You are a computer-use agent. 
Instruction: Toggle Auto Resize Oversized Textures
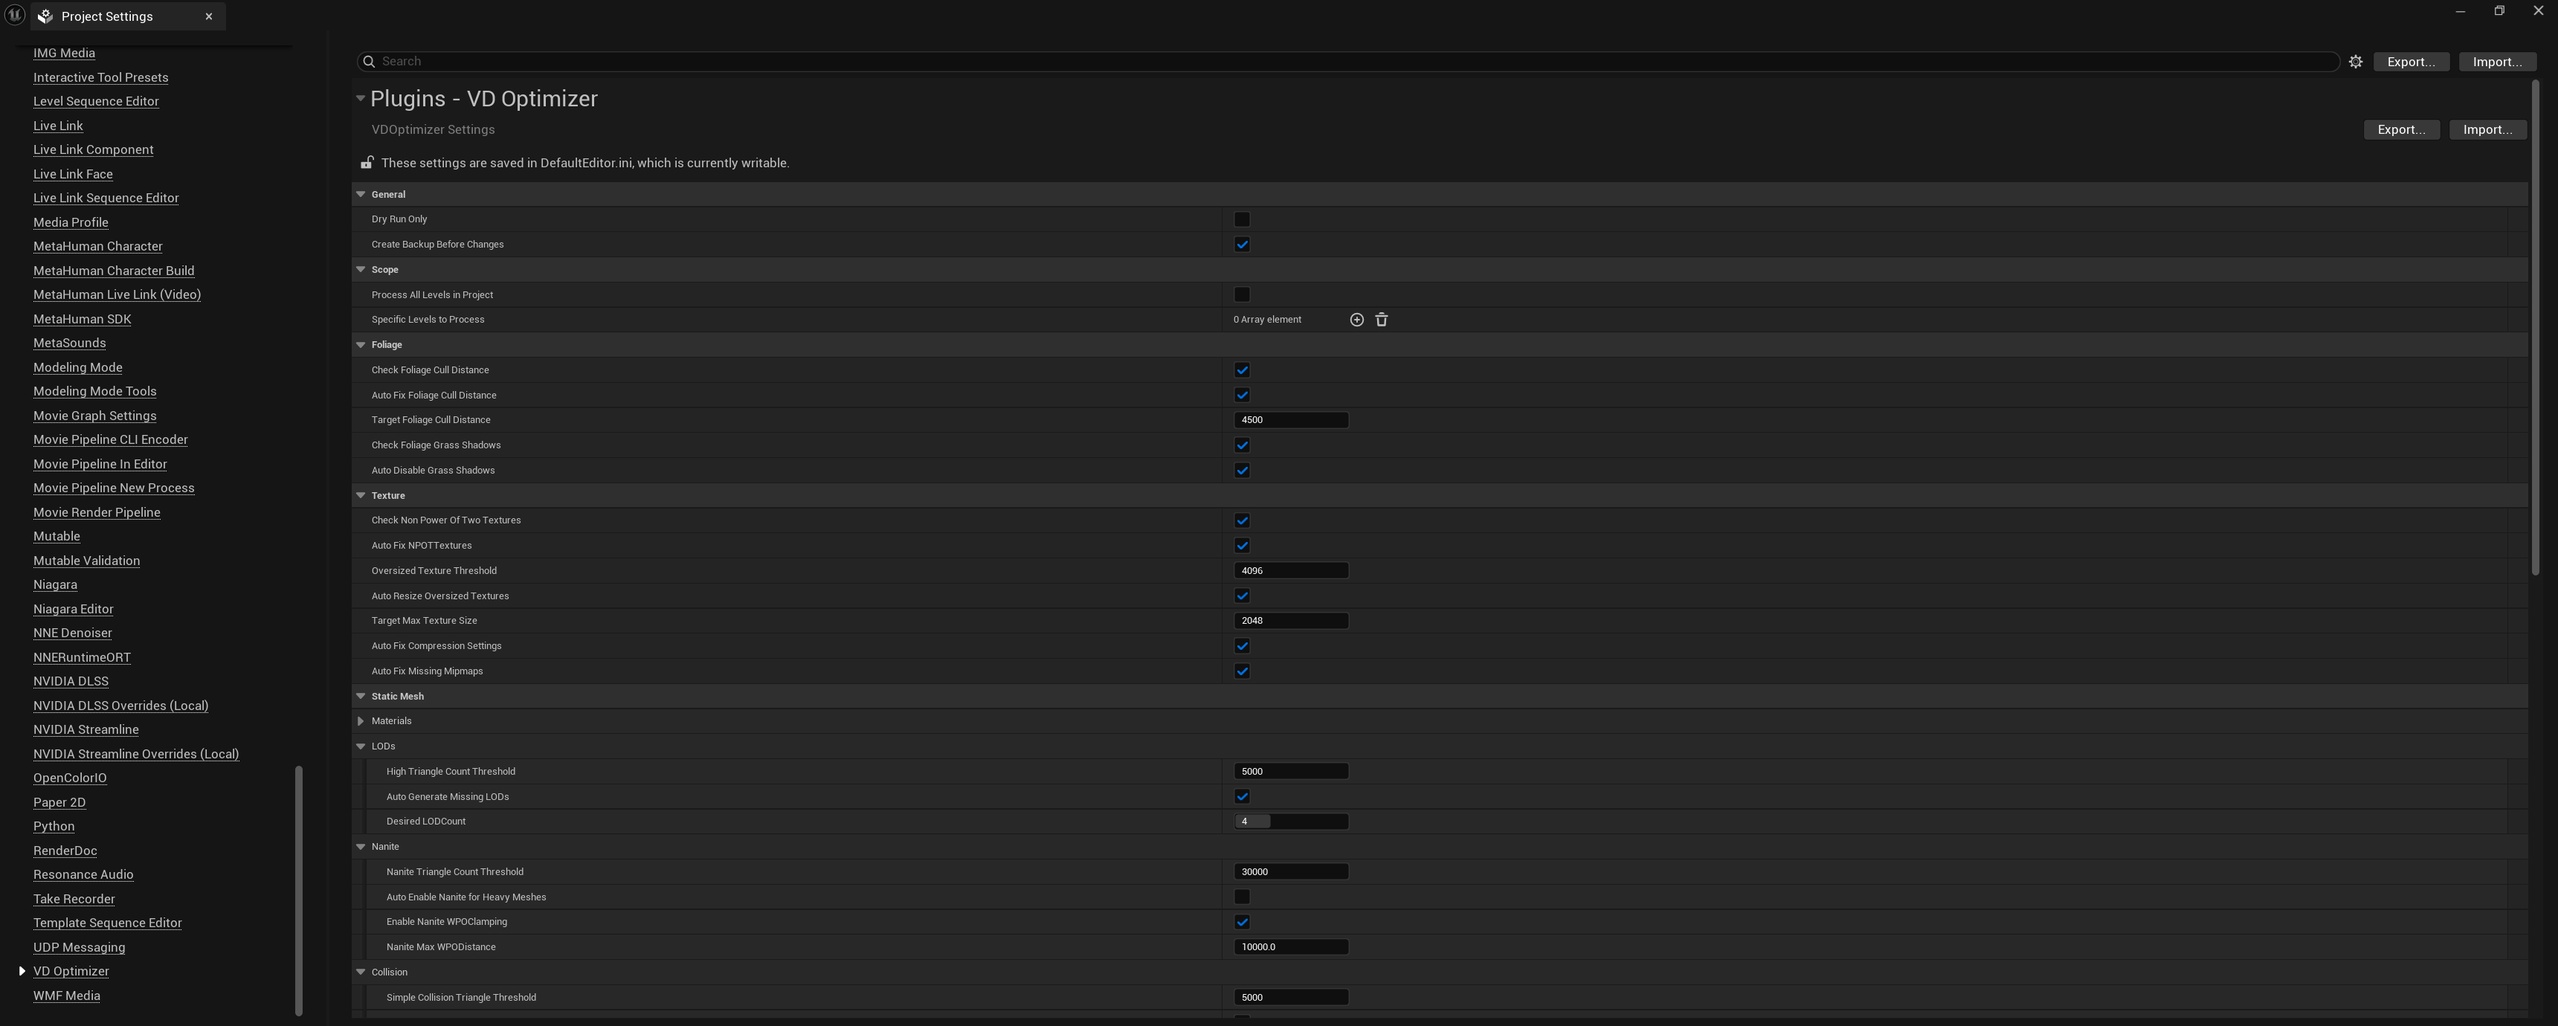[x=1242, y=596]
